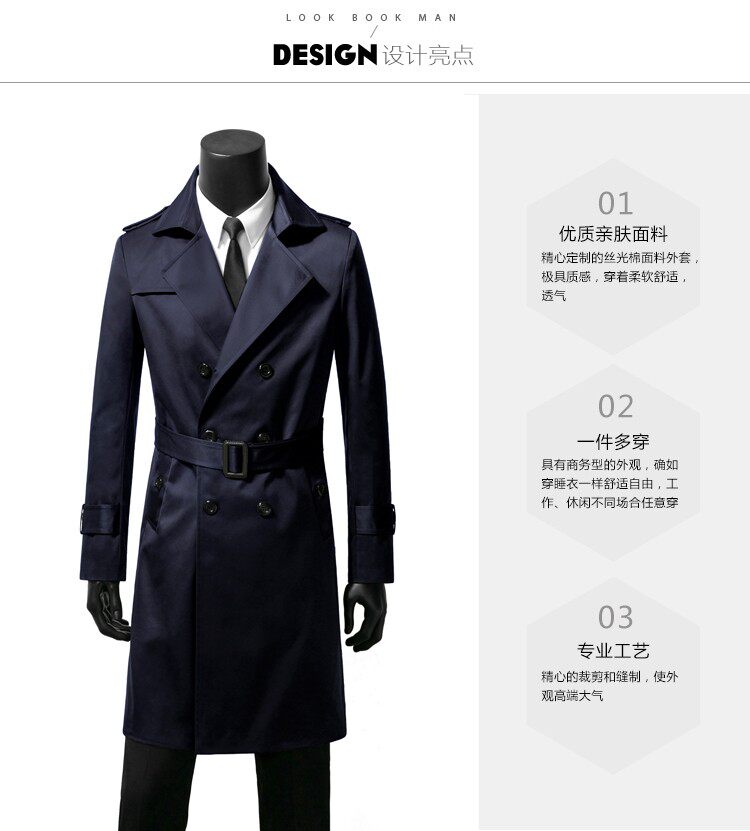
Task: Click the 一件多穿 title
Action: click(613, 441)
